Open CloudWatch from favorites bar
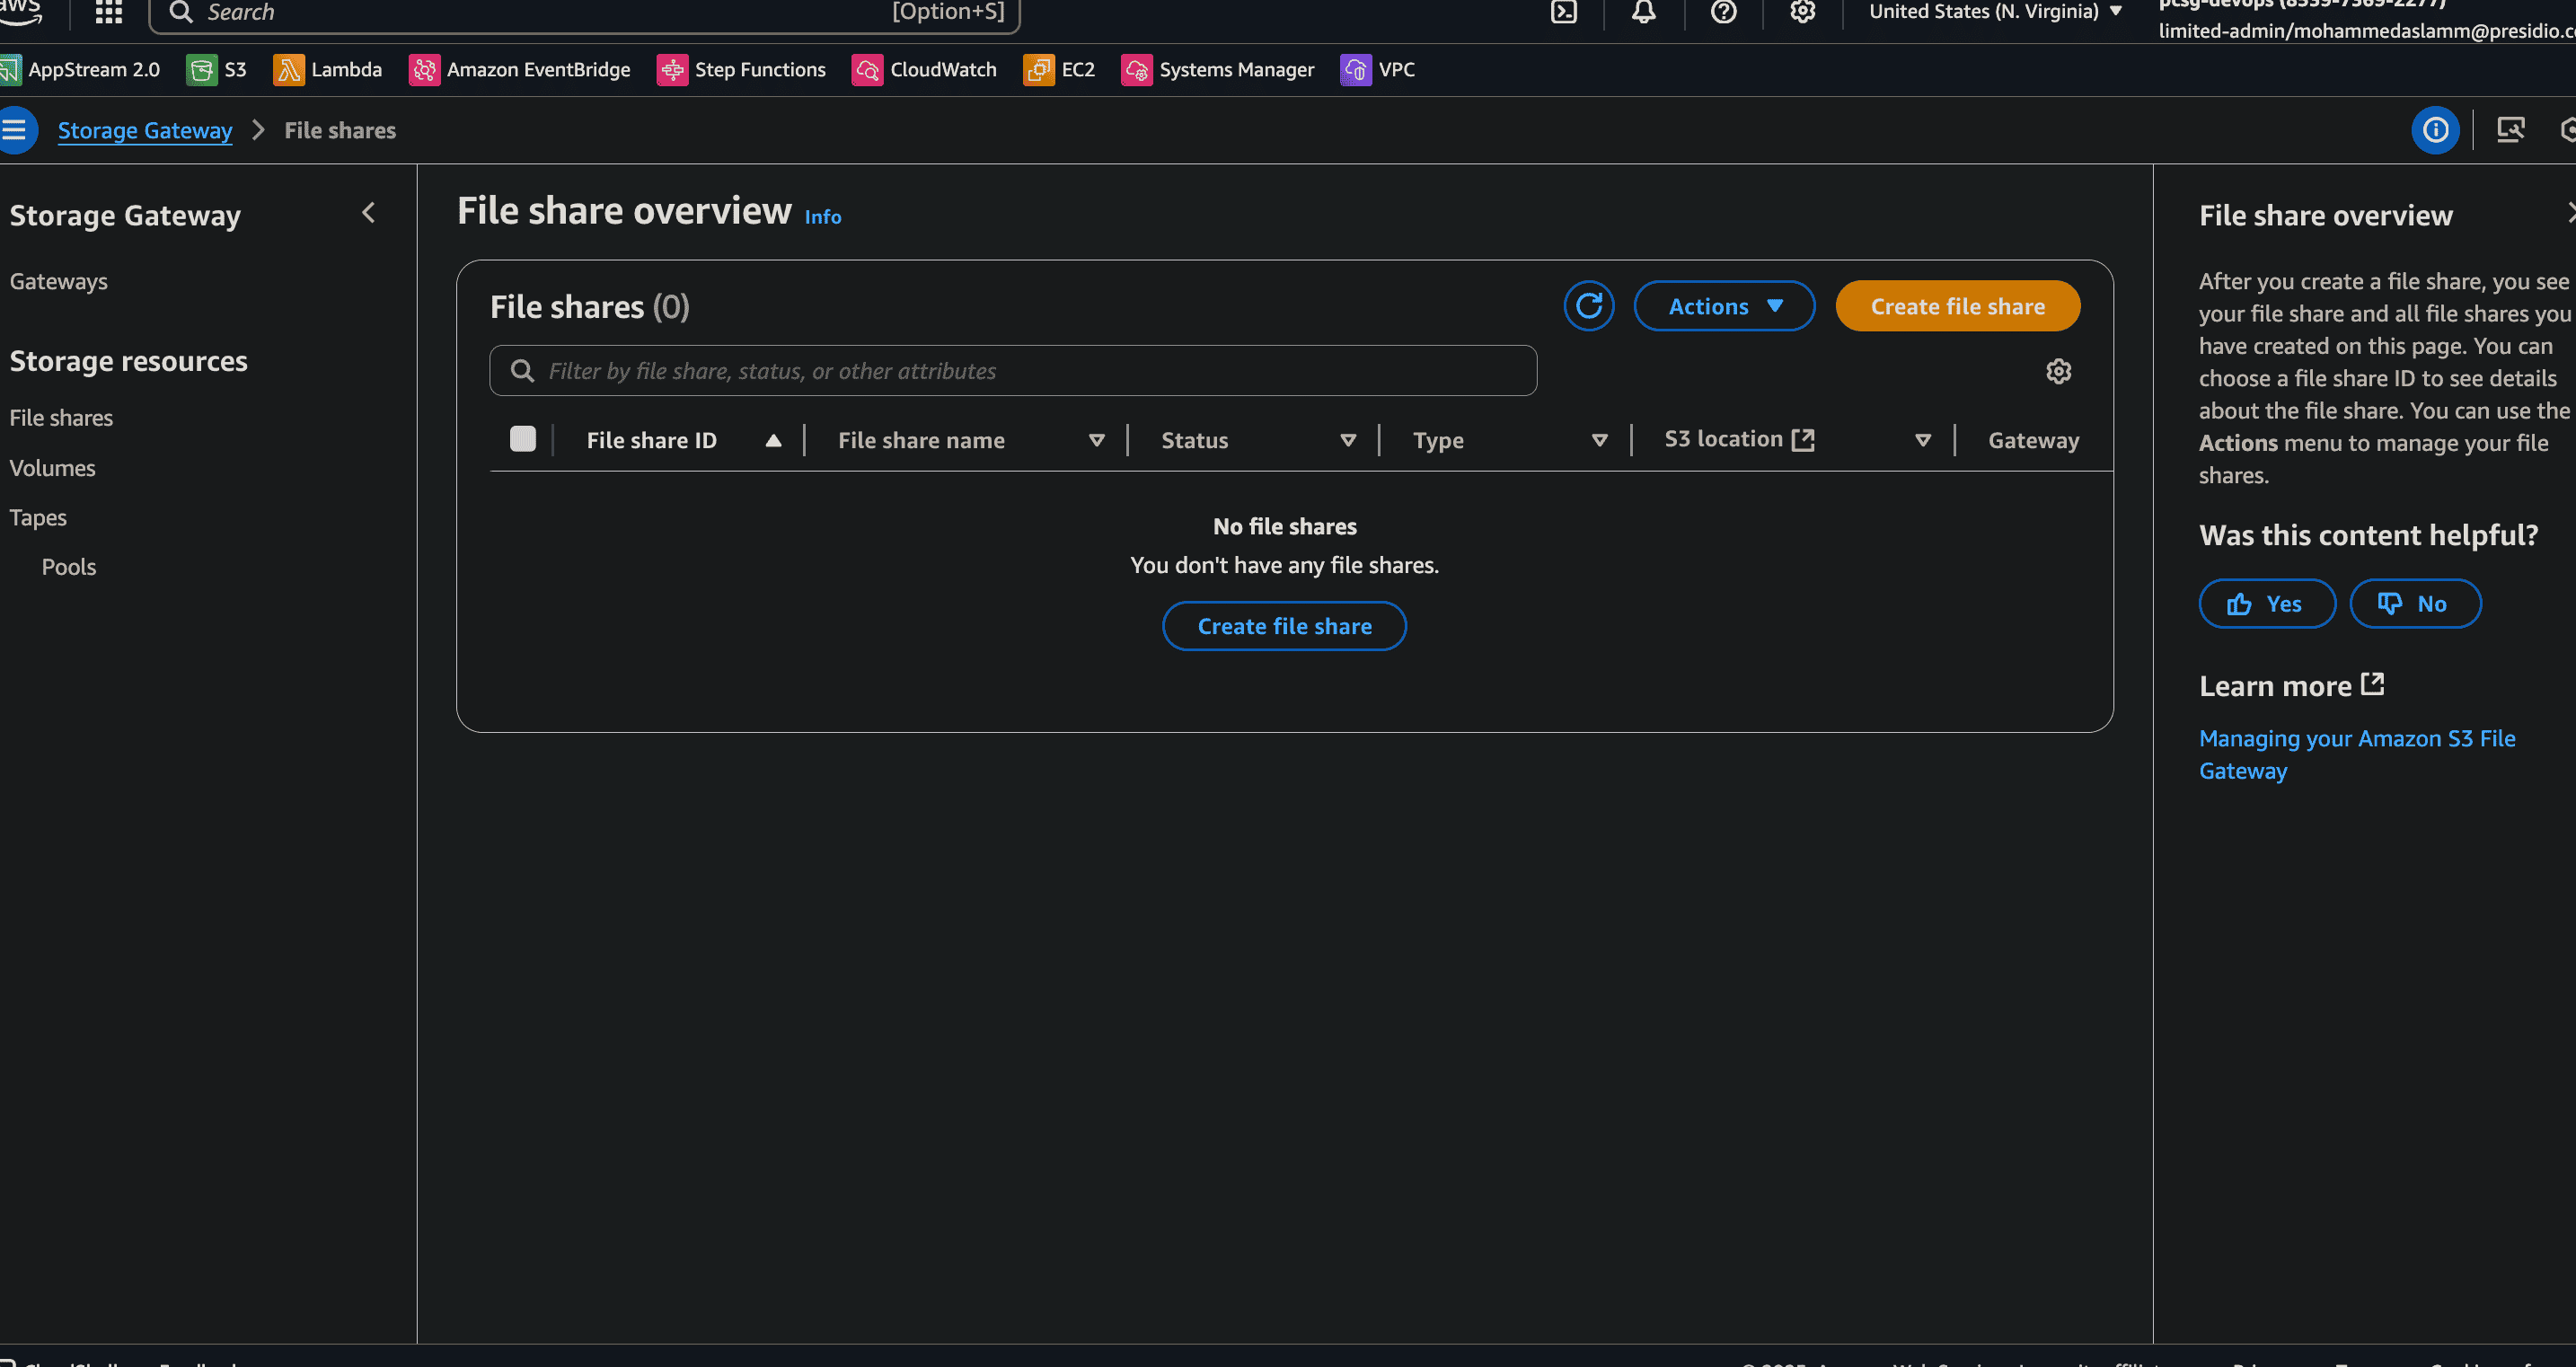The width and height of the screenshot is (2576, 1367). 924,70
